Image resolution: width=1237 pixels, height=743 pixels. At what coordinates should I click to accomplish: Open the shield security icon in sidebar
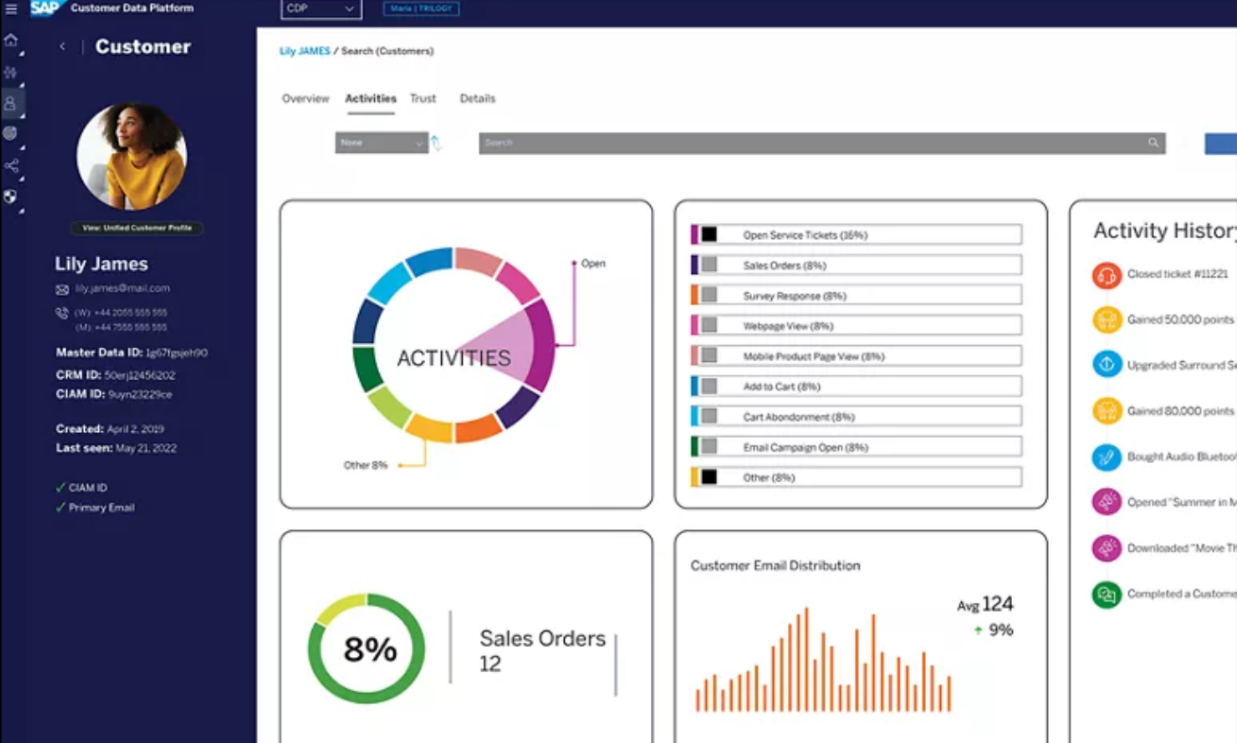point(11,197)
